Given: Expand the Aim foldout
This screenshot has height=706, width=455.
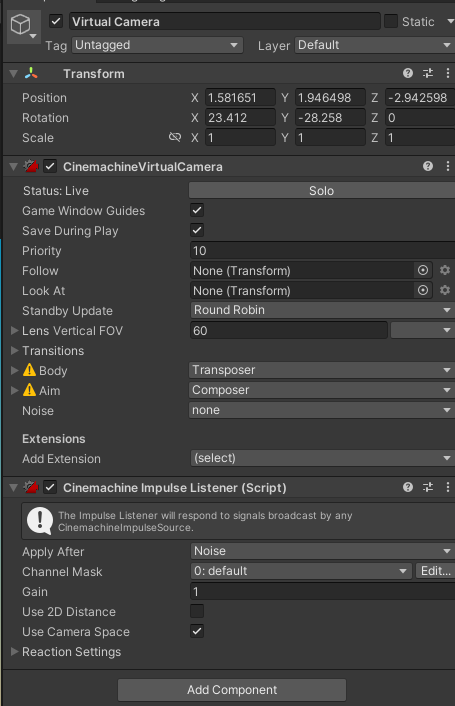Looking at the screenshot, I should point(14,390).
